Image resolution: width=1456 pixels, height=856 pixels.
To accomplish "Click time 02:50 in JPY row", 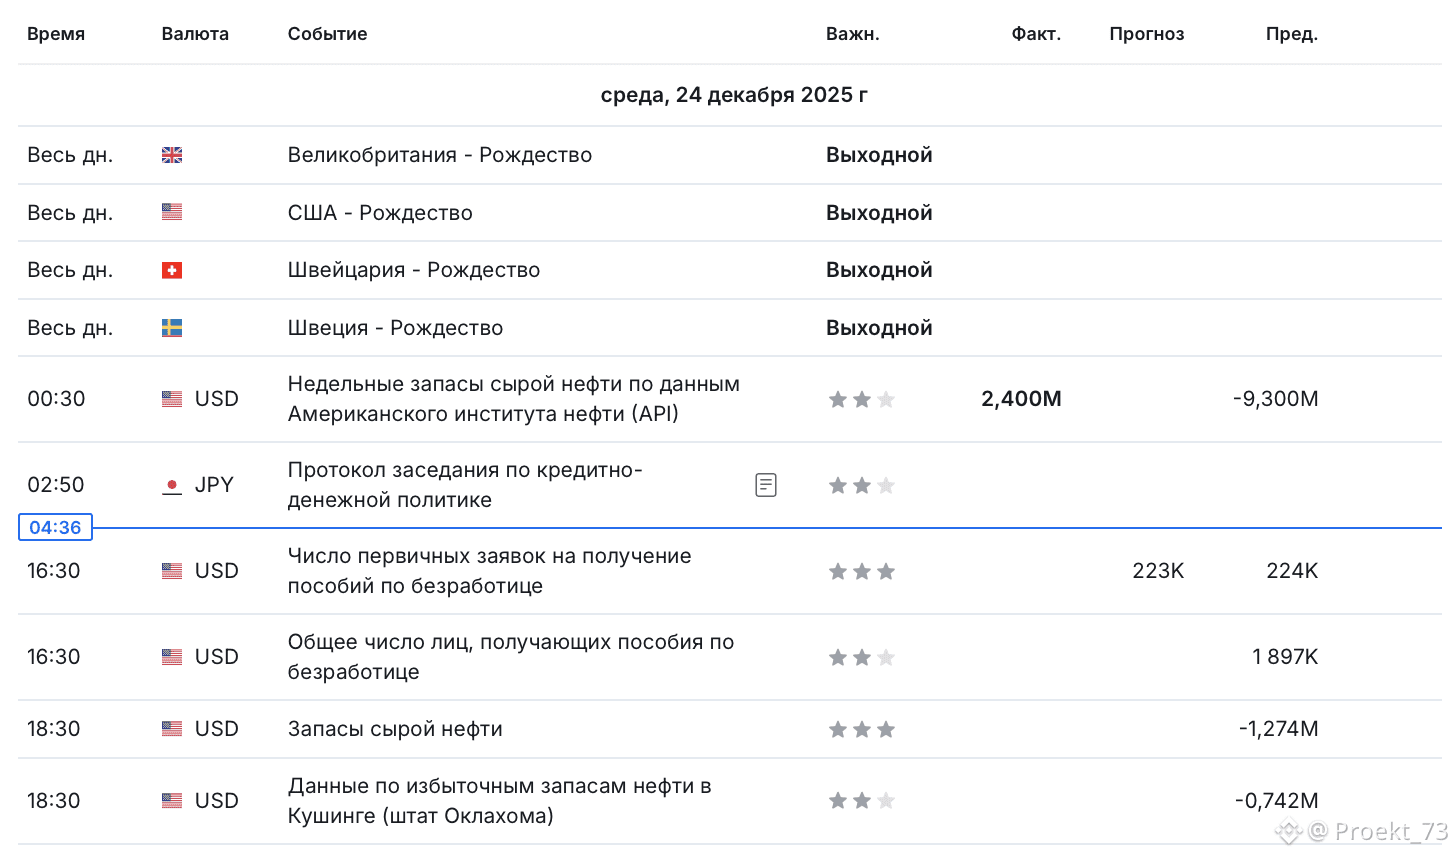I will [56, 485].
